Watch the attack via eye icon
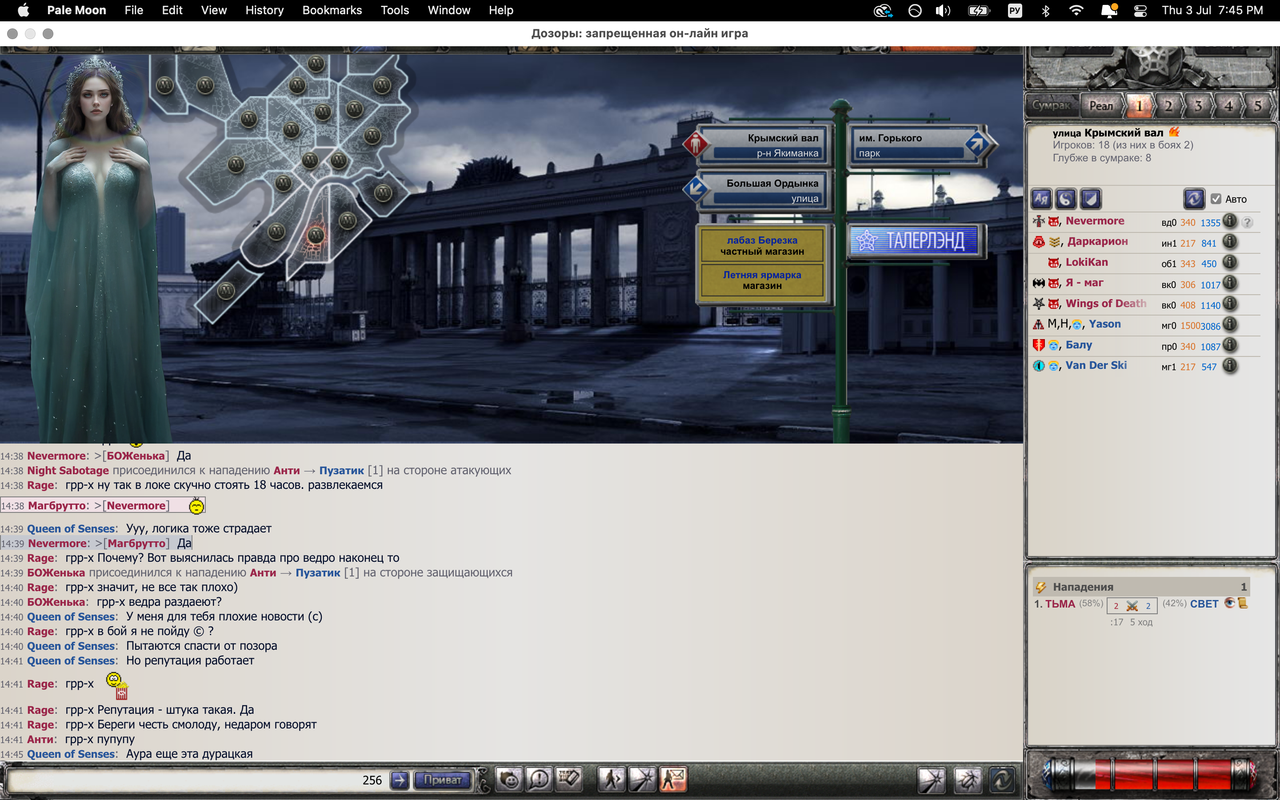The height and width of the screenshot is (800, 1280). pyautogui.click(x=1230, y=603)
